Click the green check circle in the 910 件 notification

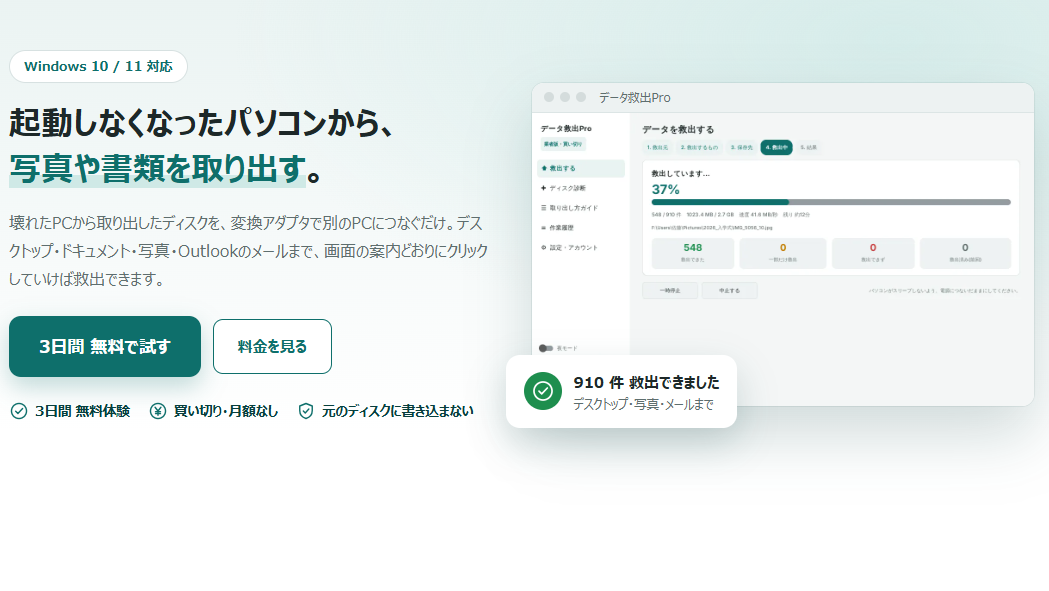click(543, 391)
